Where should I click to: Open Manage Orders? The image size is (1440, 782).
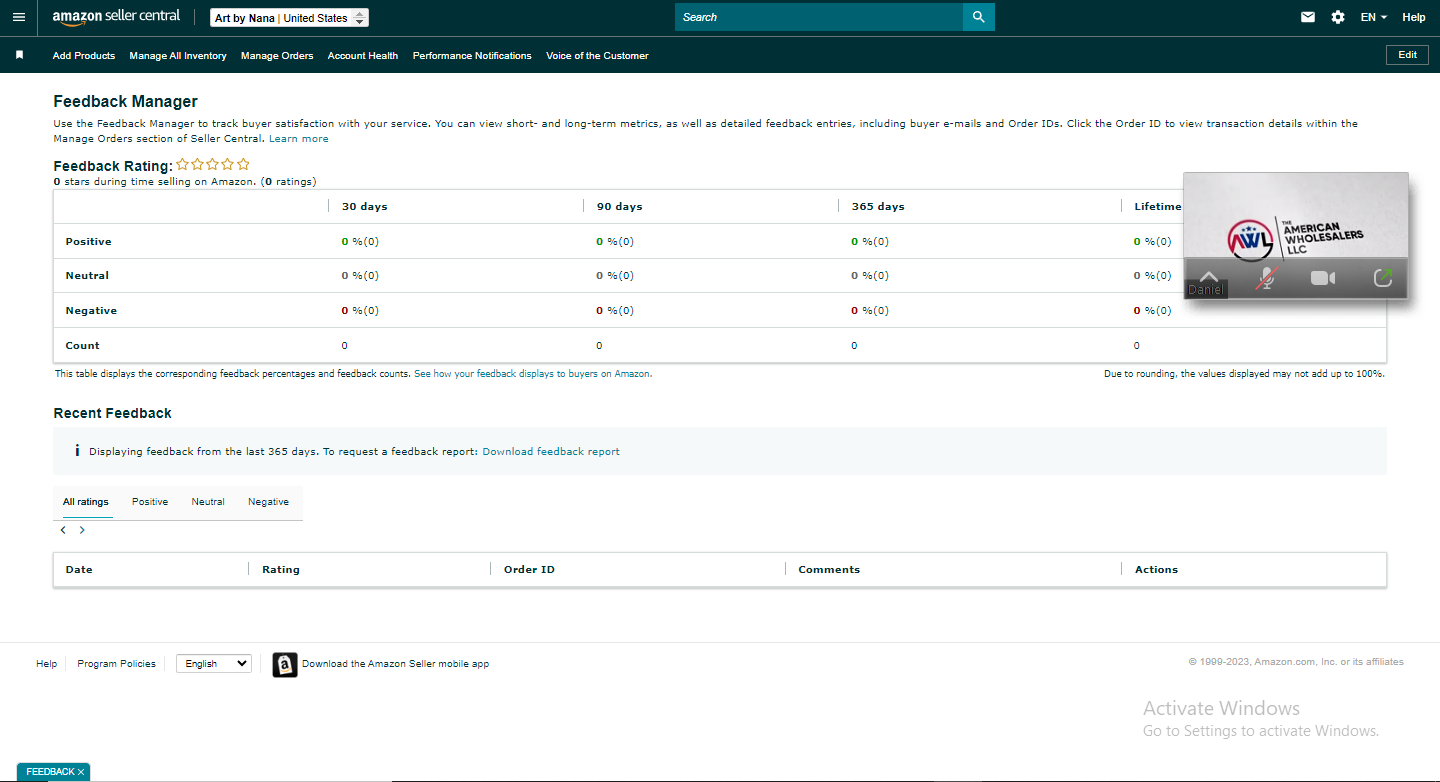point(277,56)
